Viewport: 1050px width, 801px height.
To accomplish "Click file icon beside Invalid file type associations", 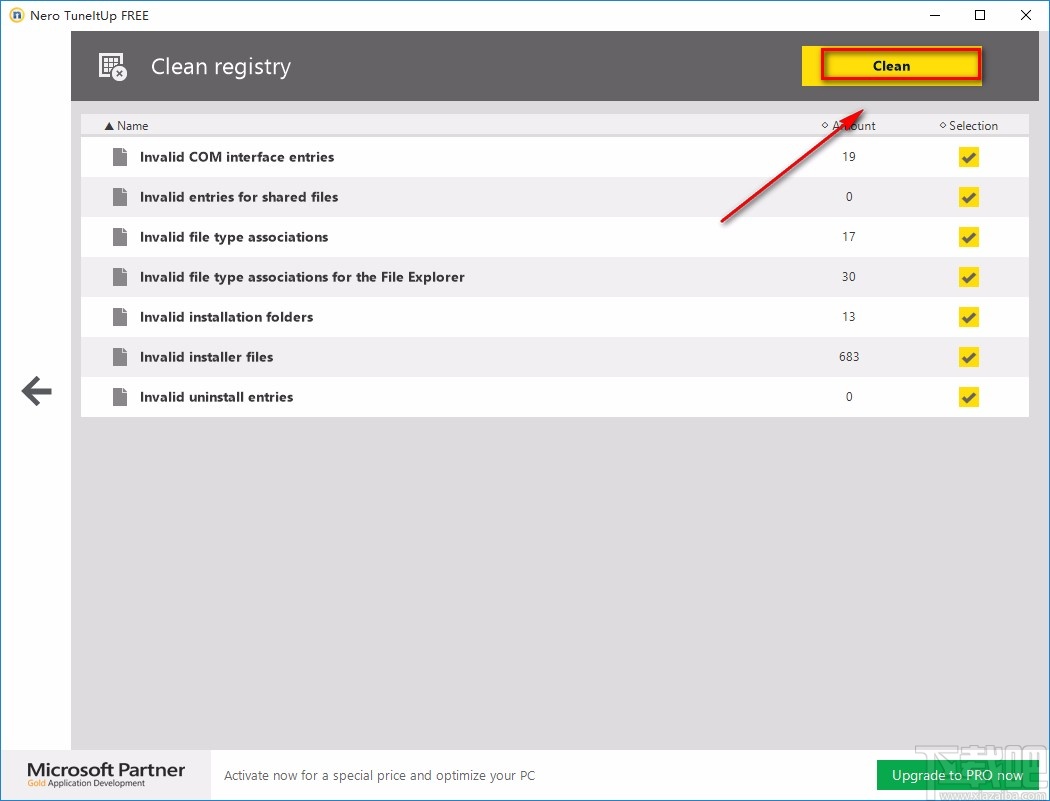I will pos(120,237).
